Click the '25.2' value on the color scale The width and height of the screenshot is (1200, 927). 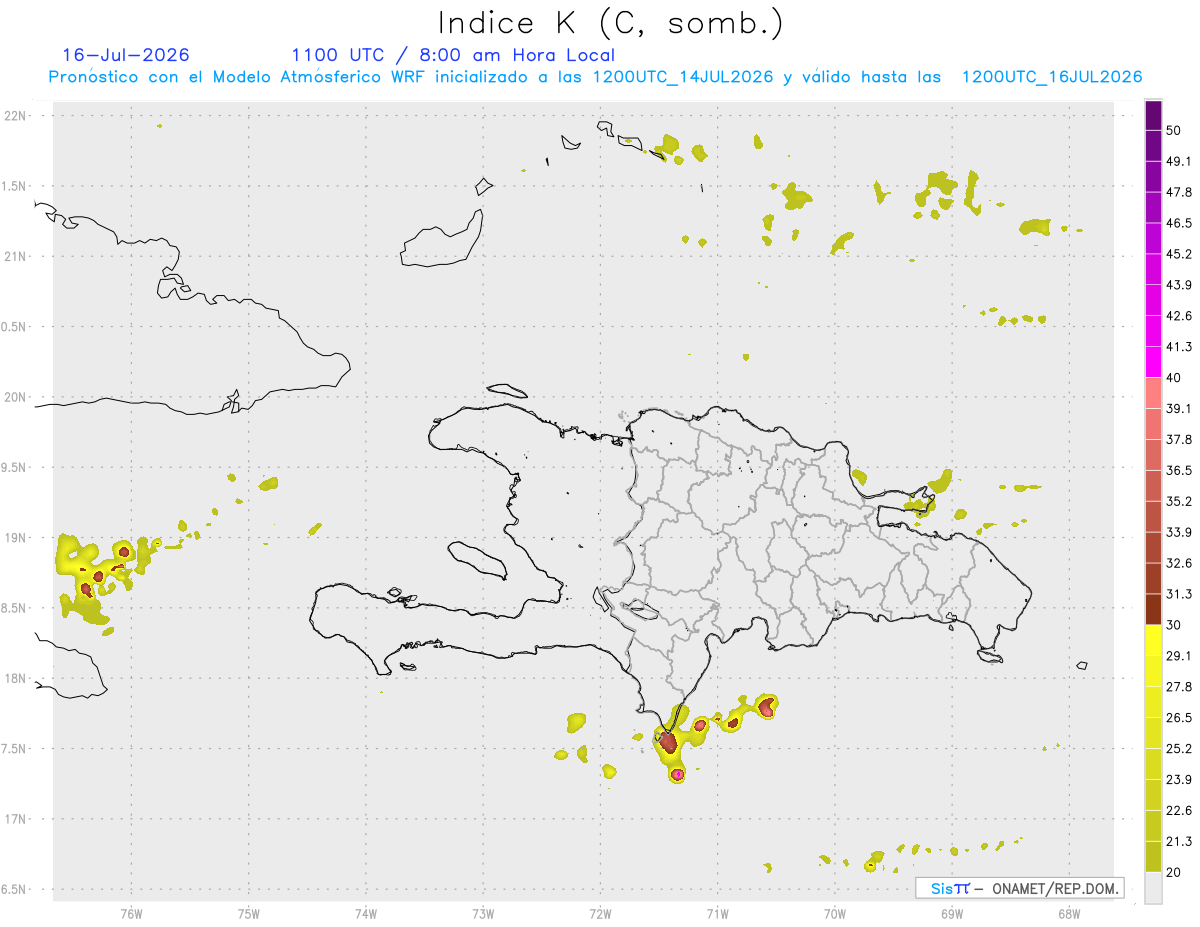click(x=1179, y=748)
